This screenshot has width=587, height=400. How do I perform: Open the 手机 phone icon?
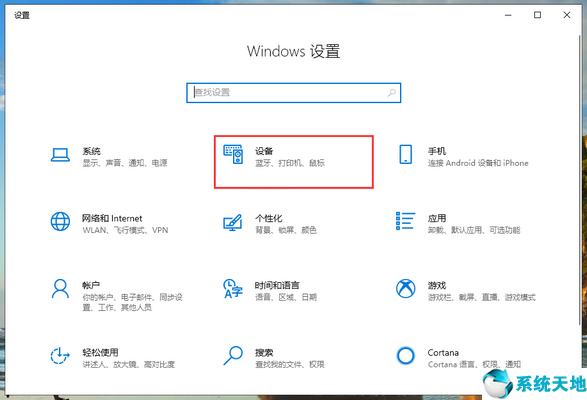click(x=406, y=154)
